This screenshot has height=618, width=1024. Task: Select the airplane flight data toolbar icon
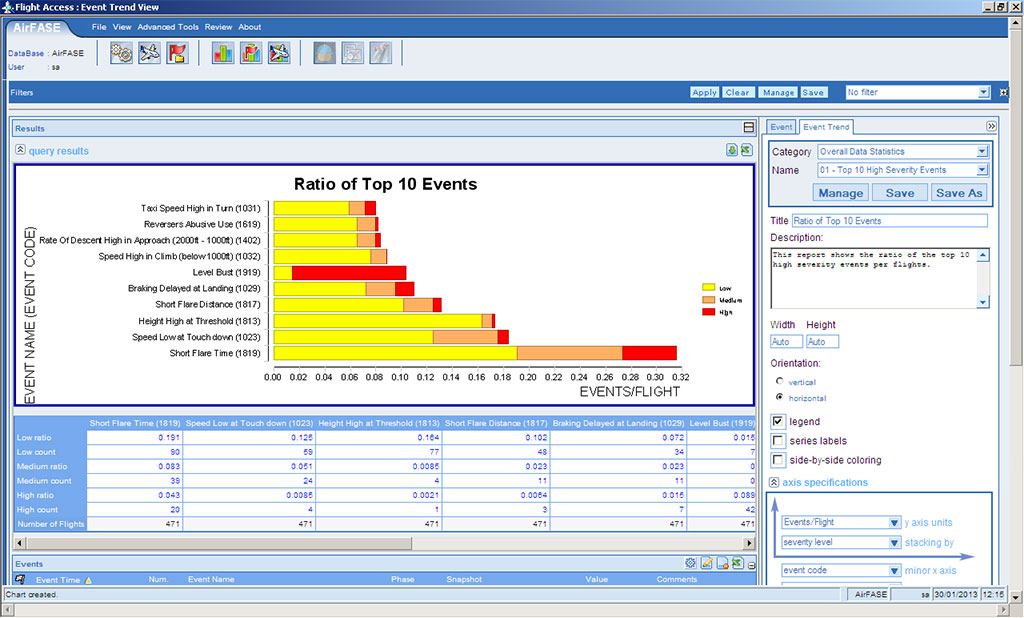click(x=150, y=55)
